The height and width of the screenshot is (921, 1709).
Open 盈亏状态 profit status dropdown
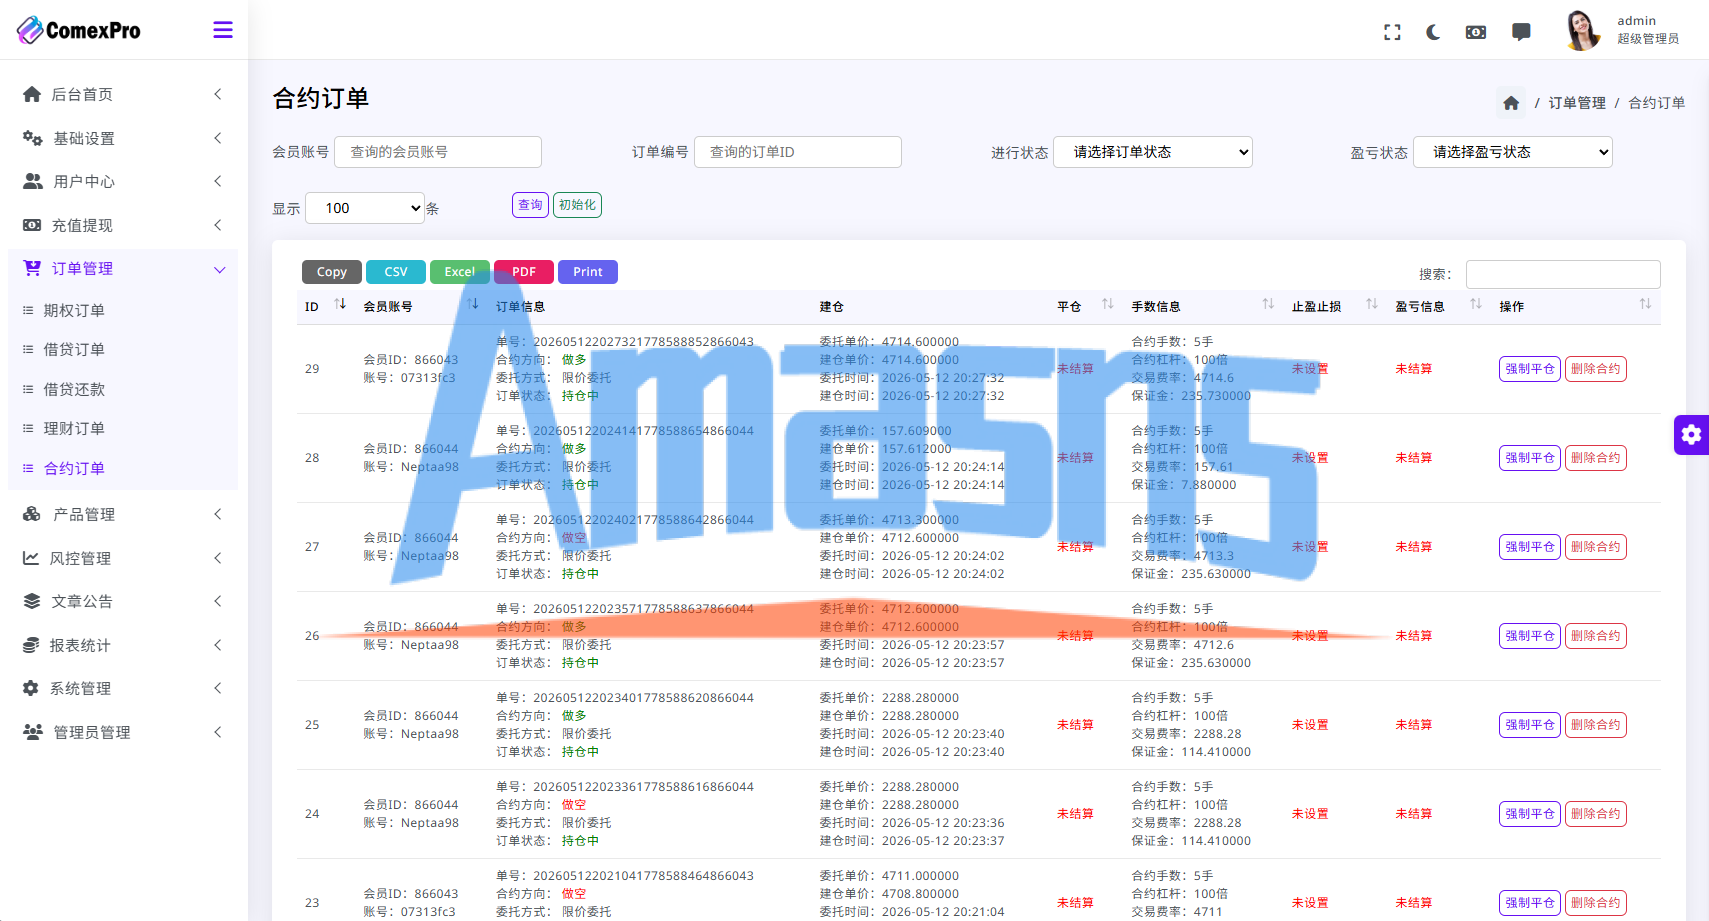(1513, 152)
